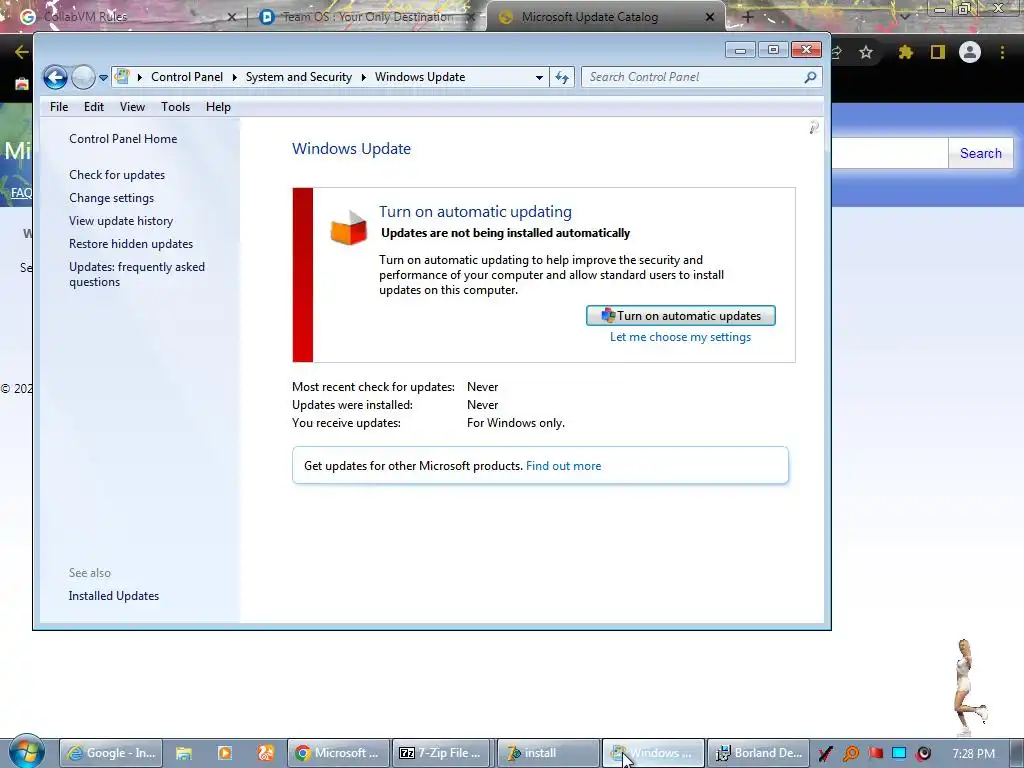Click the search magnifier icon
This screenshot has height=768, width=1024.
(810, 77)
